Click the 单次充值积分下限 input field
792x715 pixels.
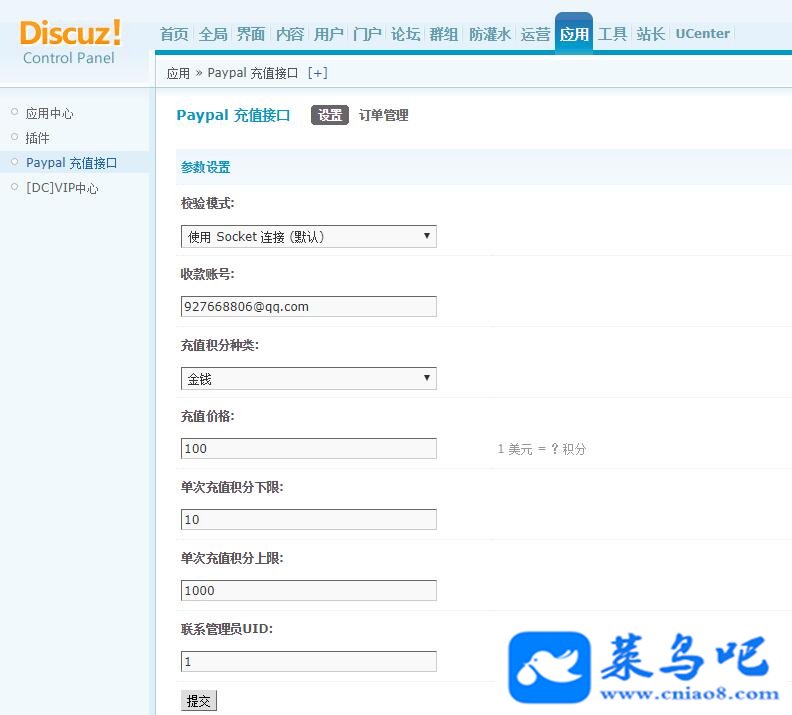[x=309, y=519]
